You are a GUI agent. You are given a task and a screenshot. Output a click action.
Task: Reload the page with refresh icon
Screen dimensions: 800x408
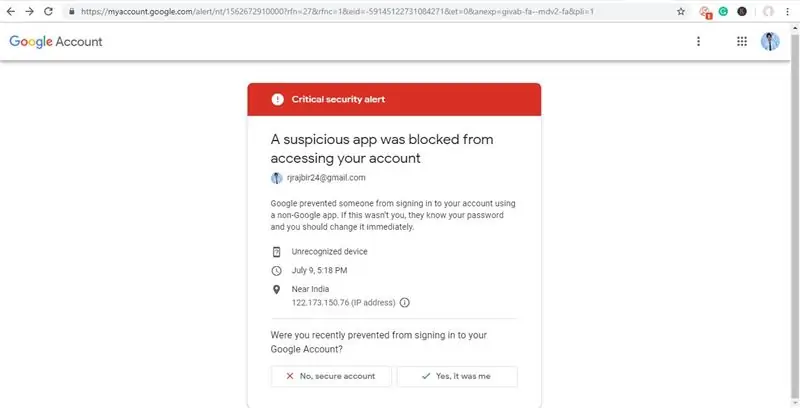pyautogui.click(x=48, y=11)
